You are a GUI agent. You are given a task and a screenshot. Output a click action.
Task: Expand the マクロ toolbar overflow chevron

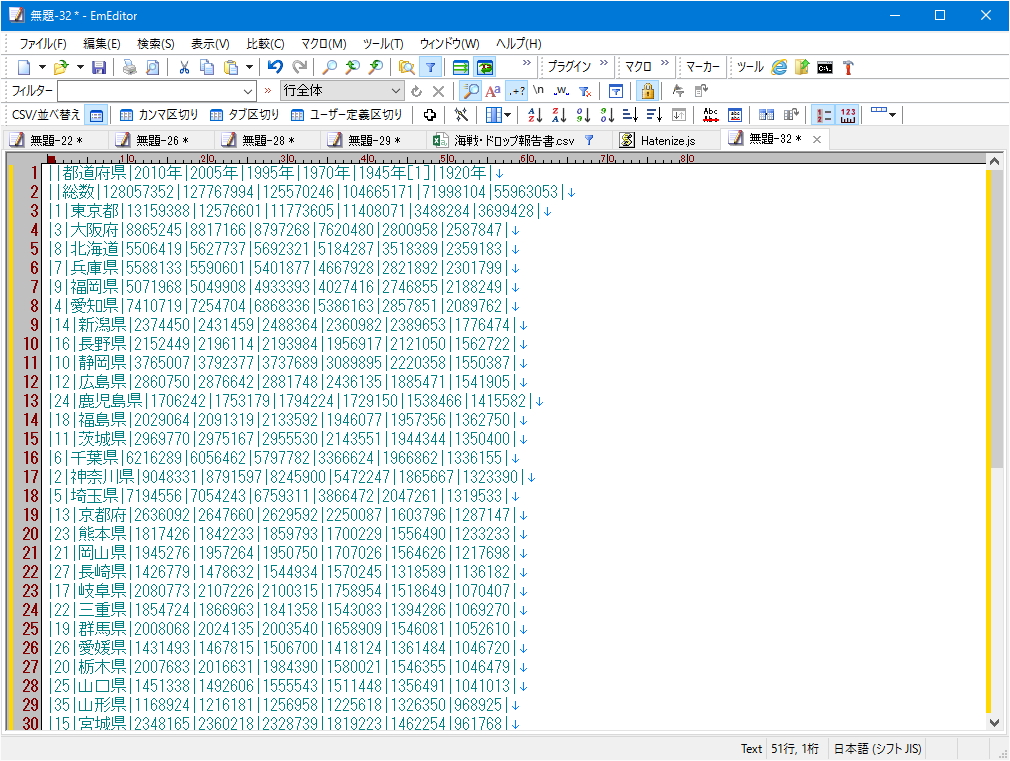pyautogui.click(x=664, y=63)
